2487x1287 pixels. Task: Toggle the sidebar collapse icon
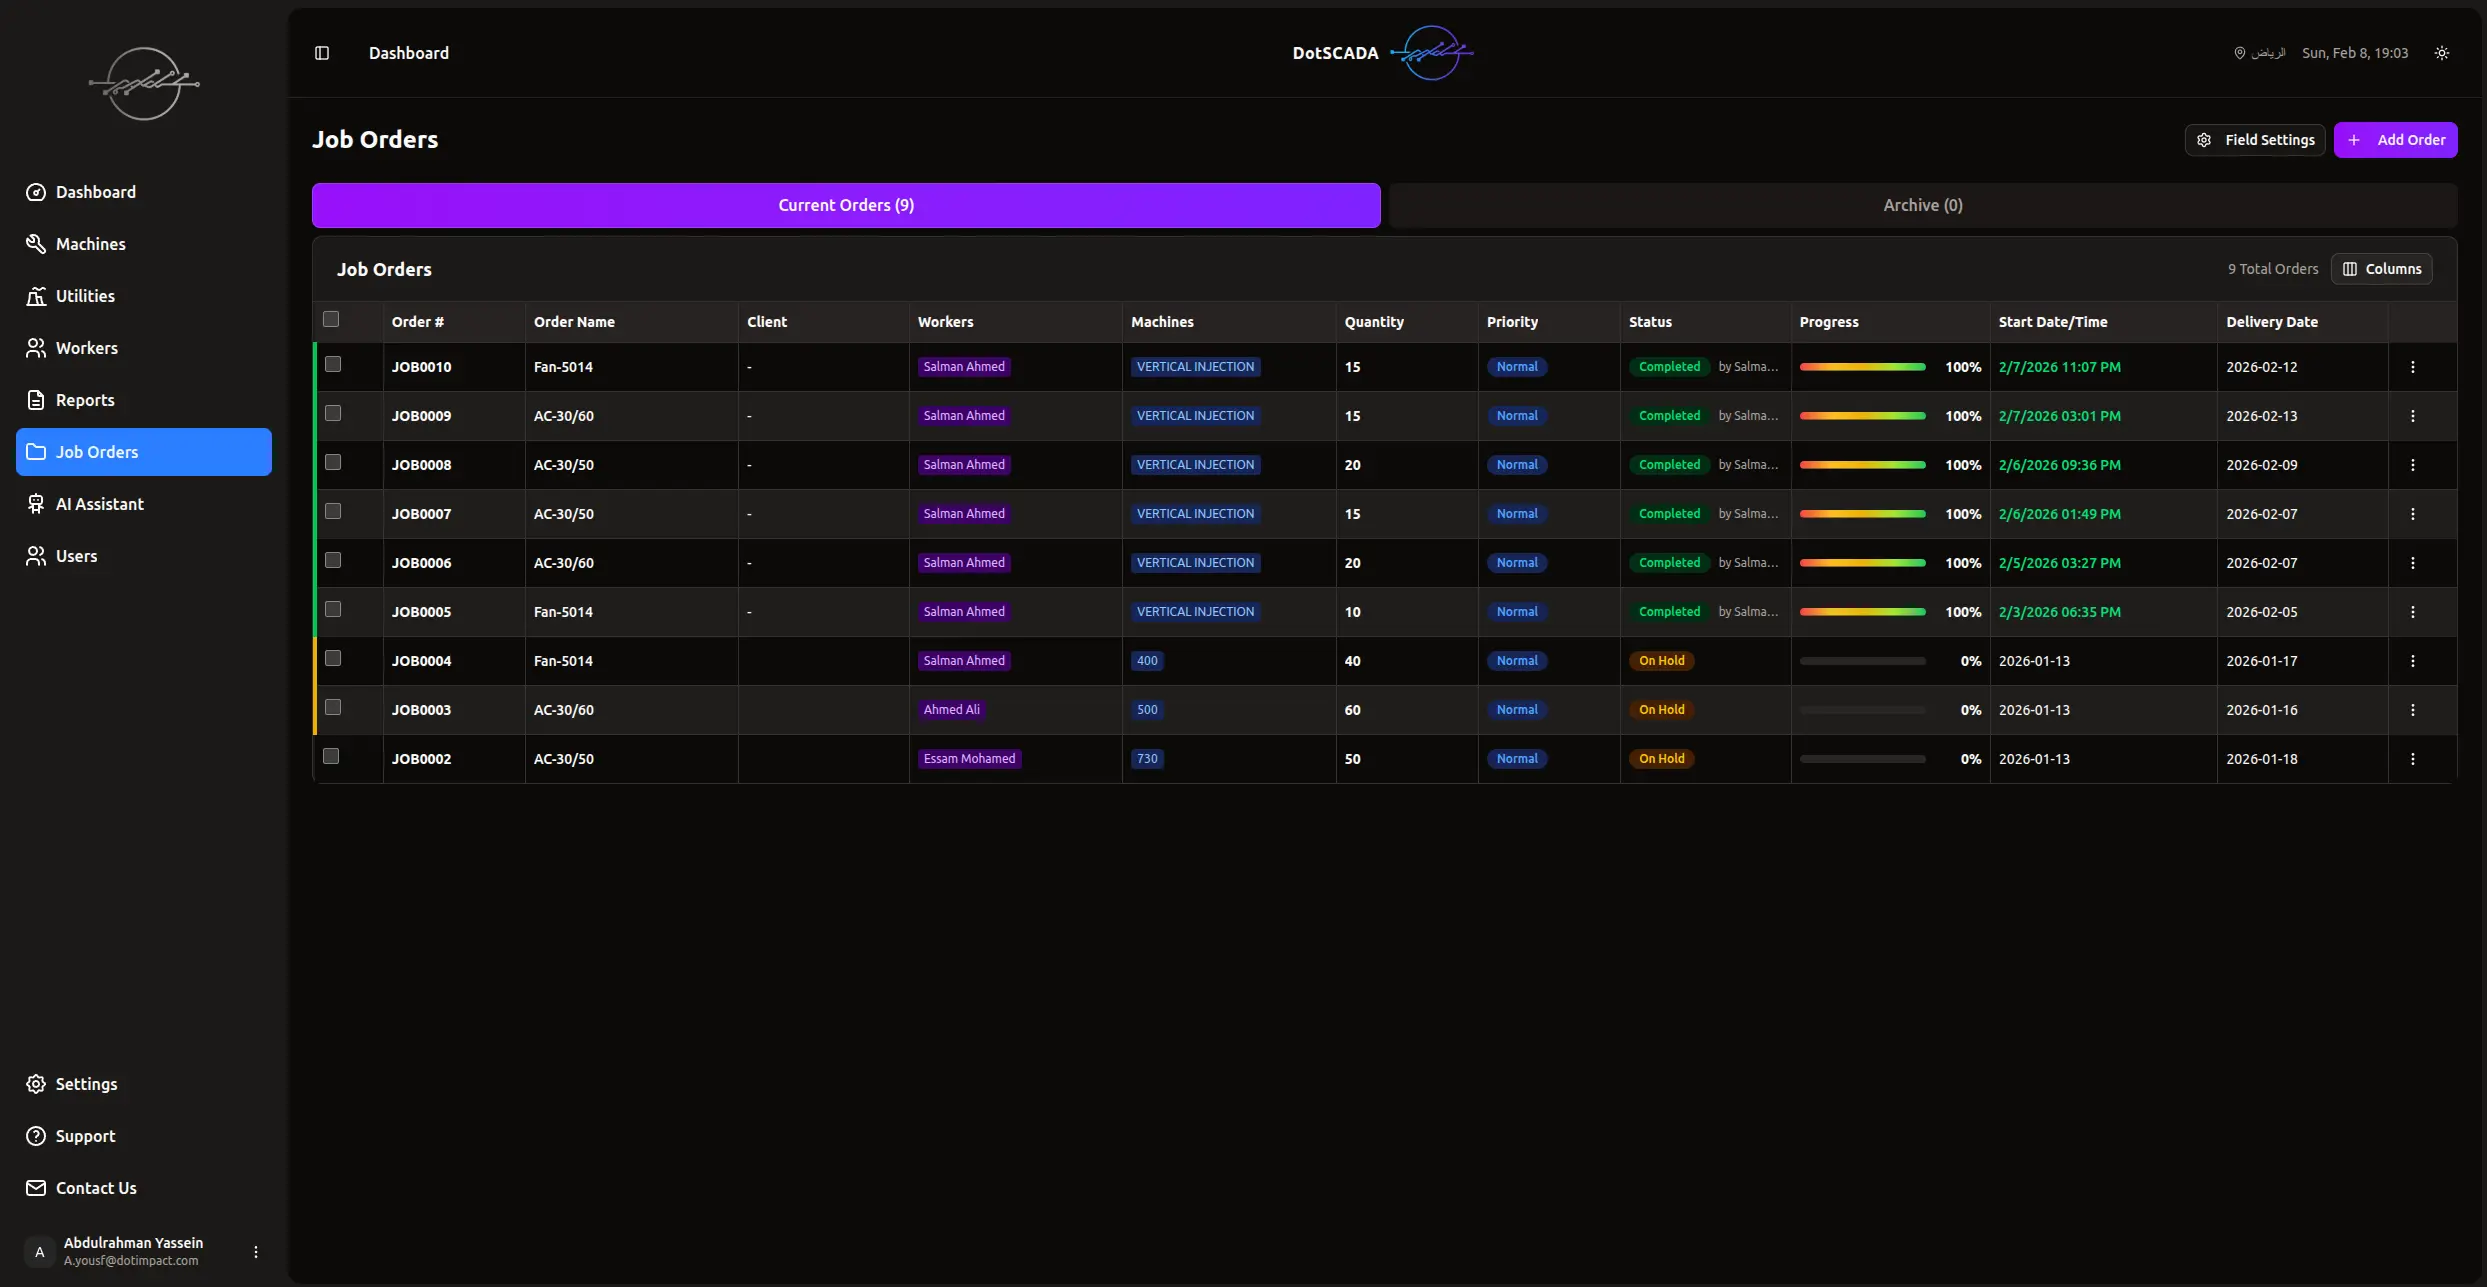(322, 53)
